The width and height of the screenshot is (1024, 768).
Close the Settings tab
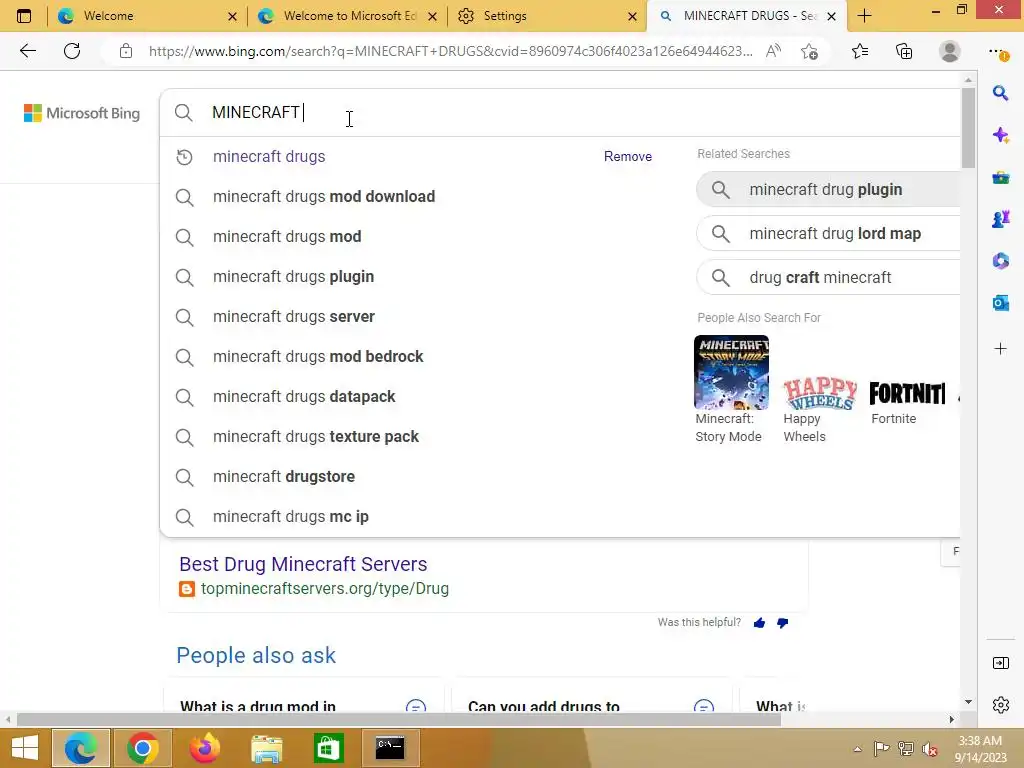(632, 16)
